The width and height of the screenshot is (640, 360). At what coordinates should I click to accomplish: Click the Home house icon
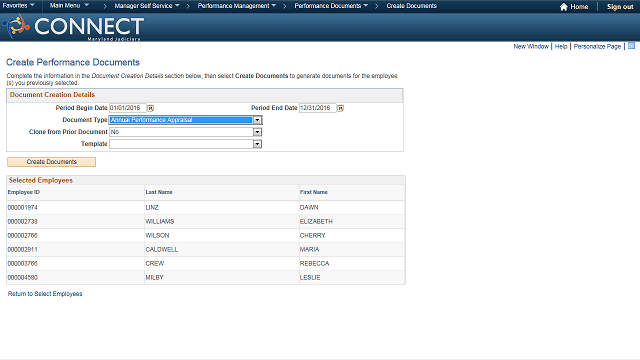pos(564,7)
